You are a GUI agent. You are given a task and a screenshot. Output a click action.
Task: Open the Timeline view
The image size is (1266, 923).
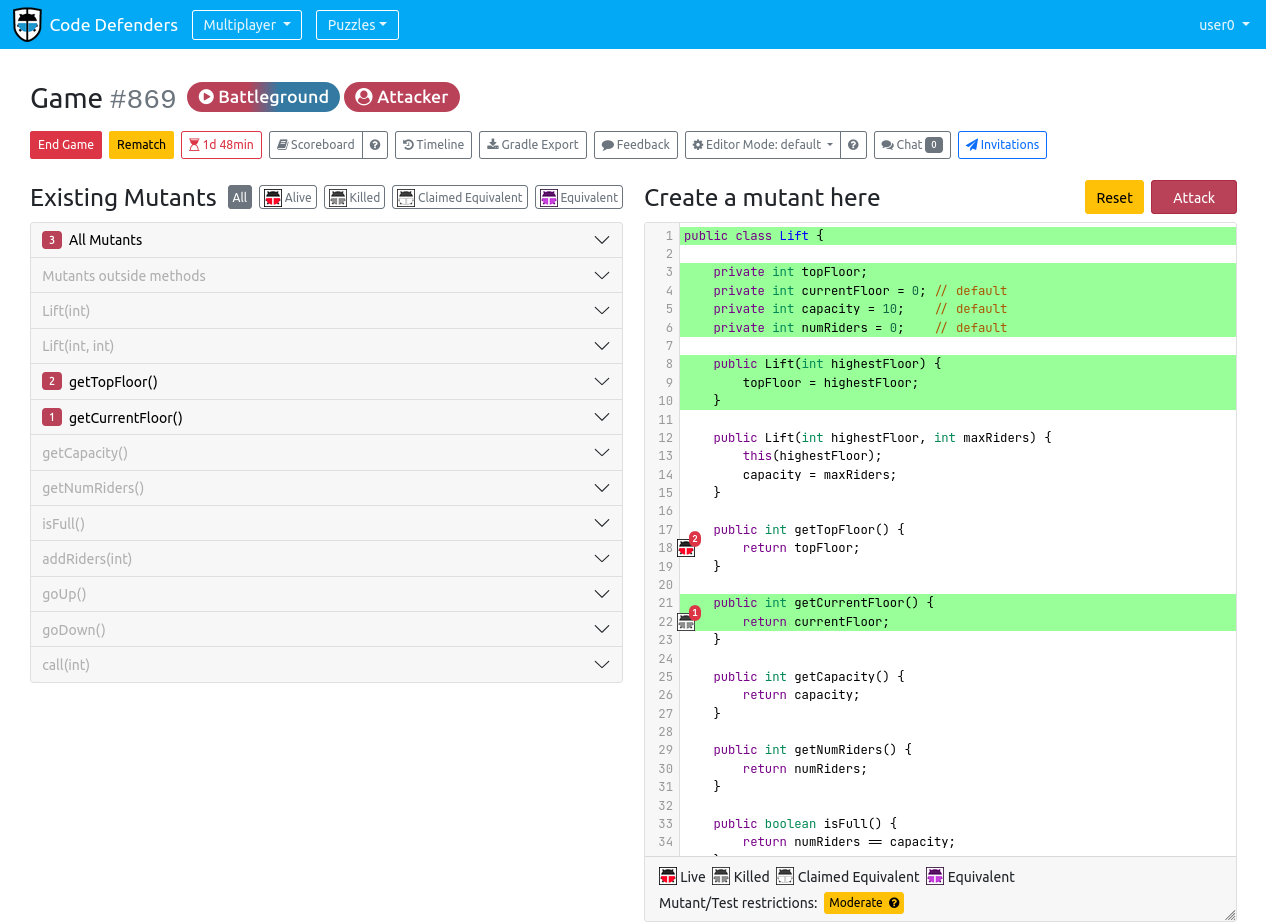433,145
